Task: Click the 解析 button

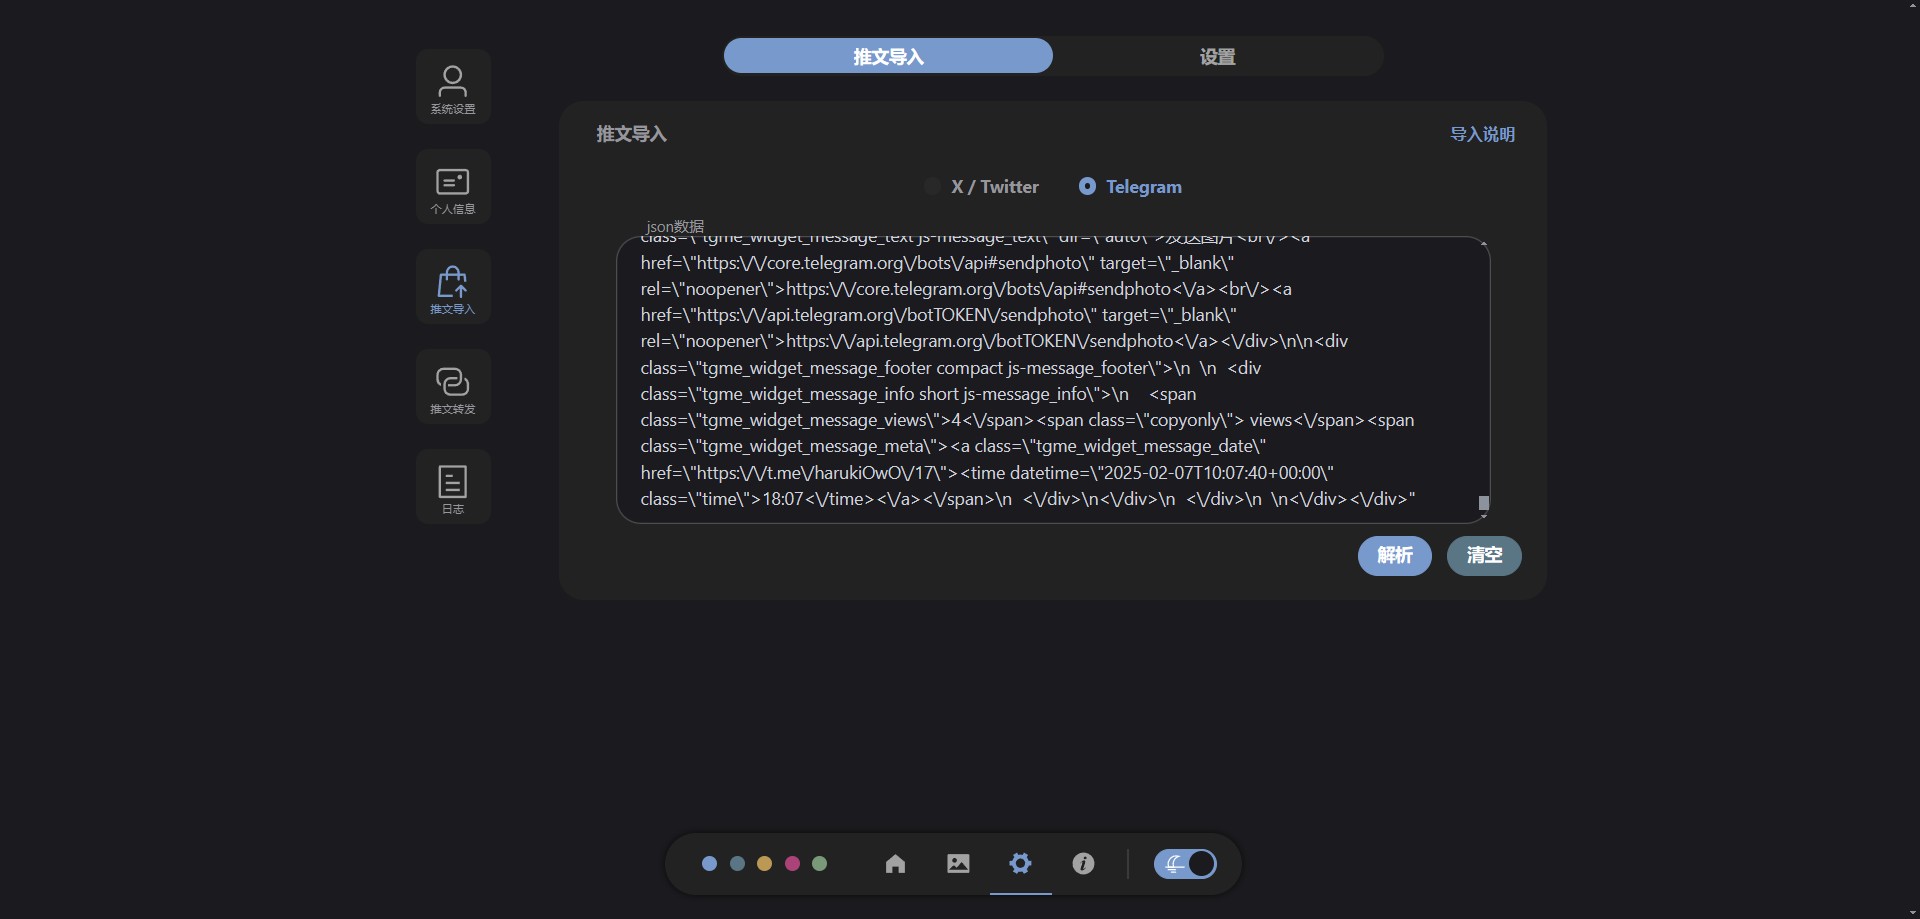Action: pos(1394,556)
